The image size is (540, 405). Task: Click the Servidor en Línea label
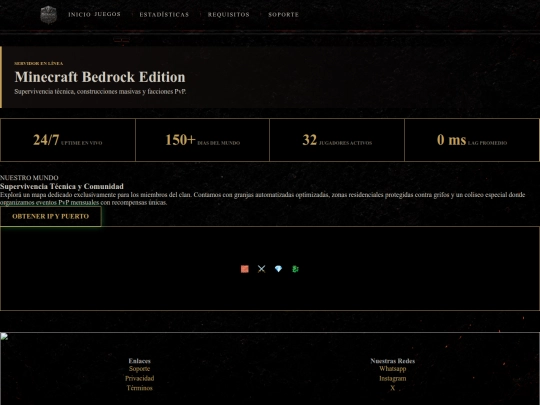(x=39, y=63)
